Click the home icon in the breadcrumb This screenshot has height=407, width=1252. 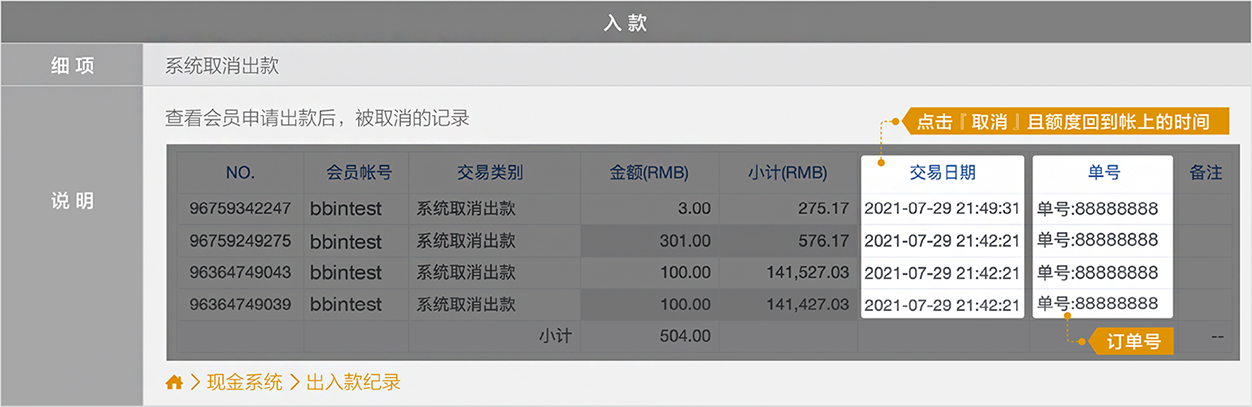(x=174, y=382)
